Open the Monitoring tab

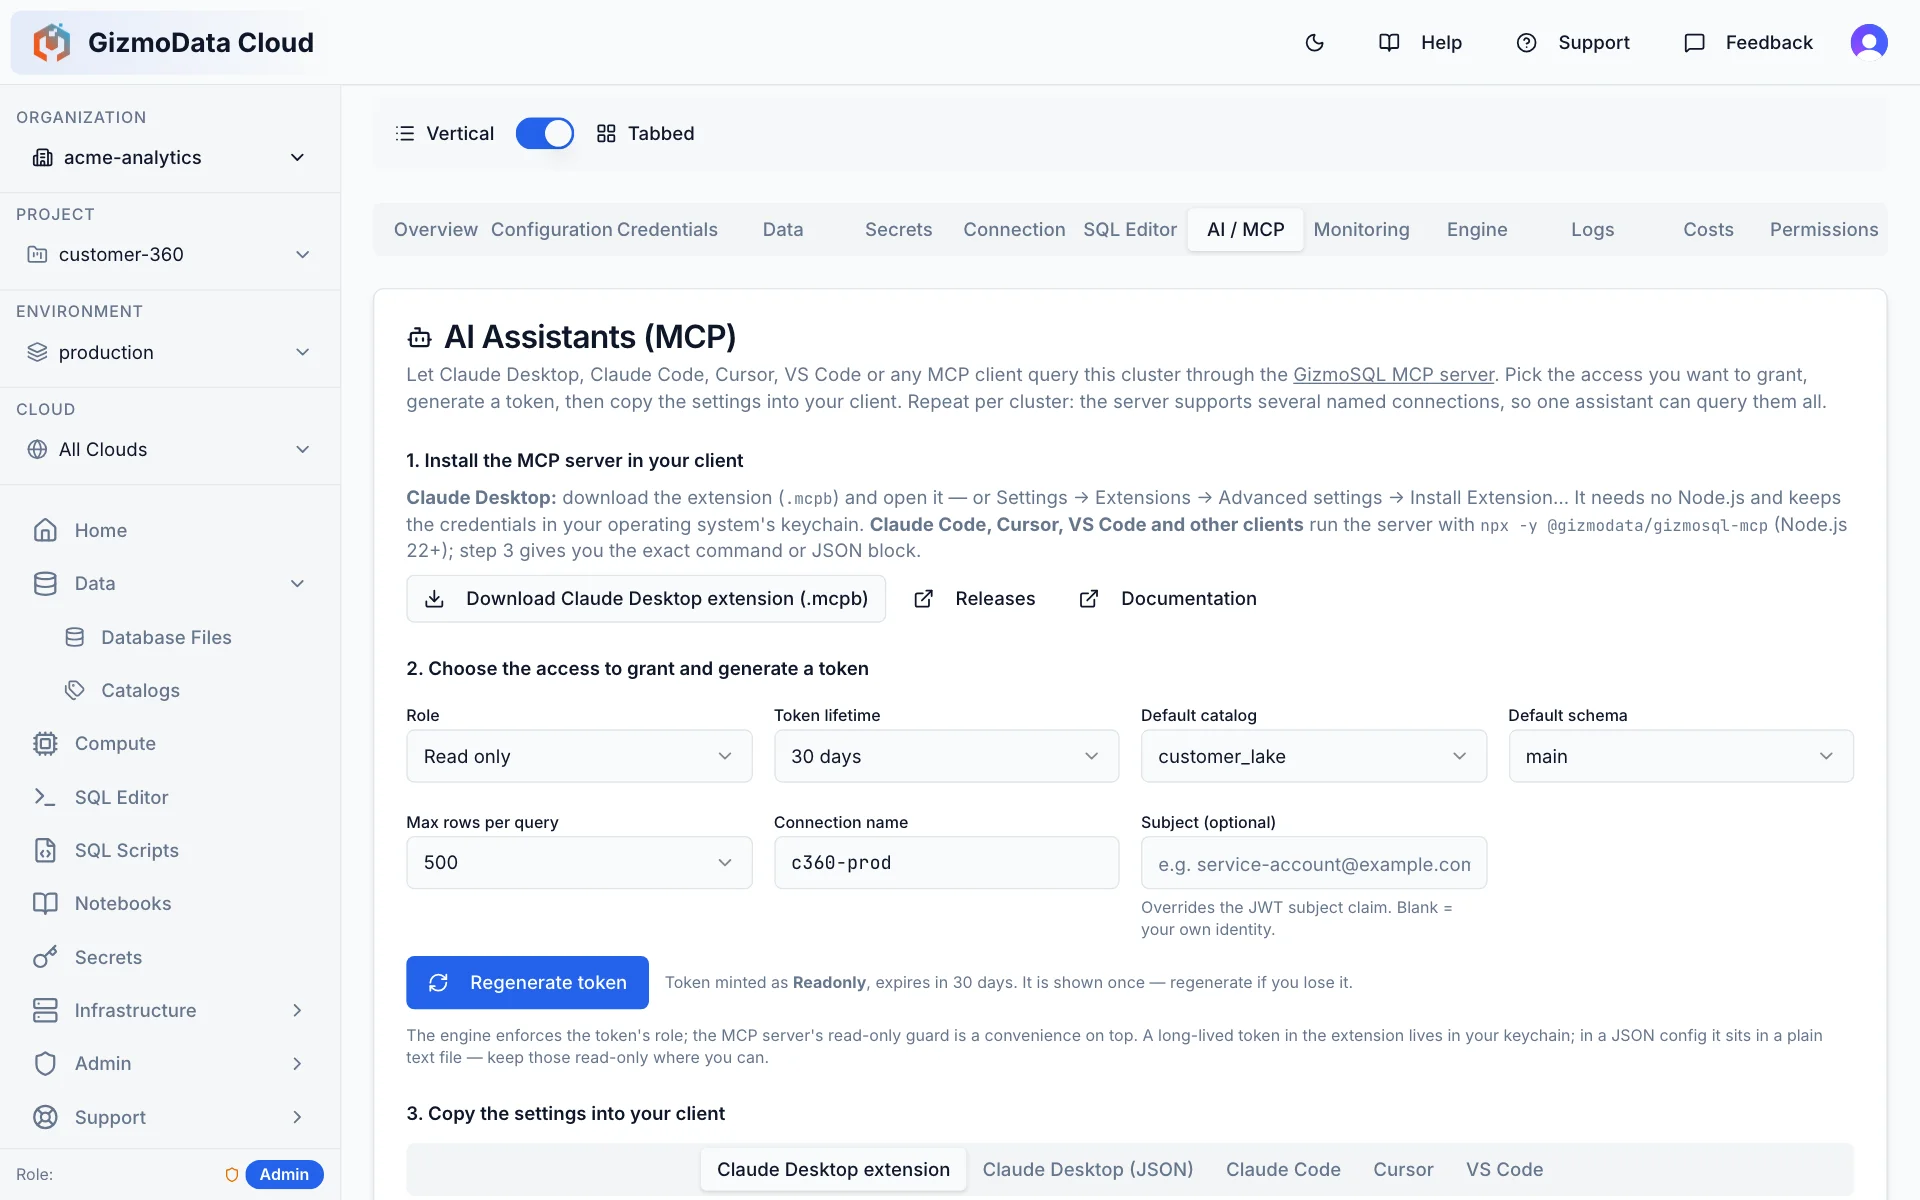(1361, 229)
